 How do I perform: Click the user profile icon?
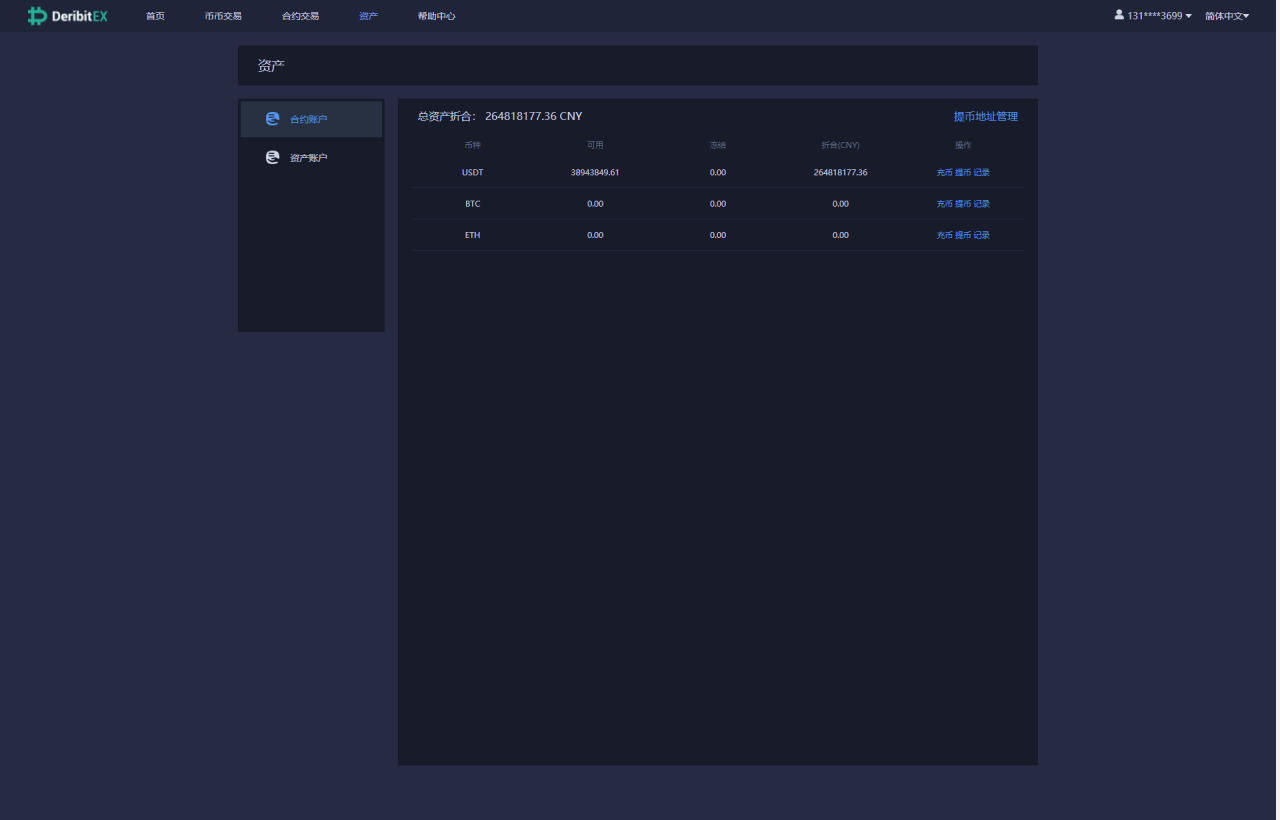point(1119,15)
